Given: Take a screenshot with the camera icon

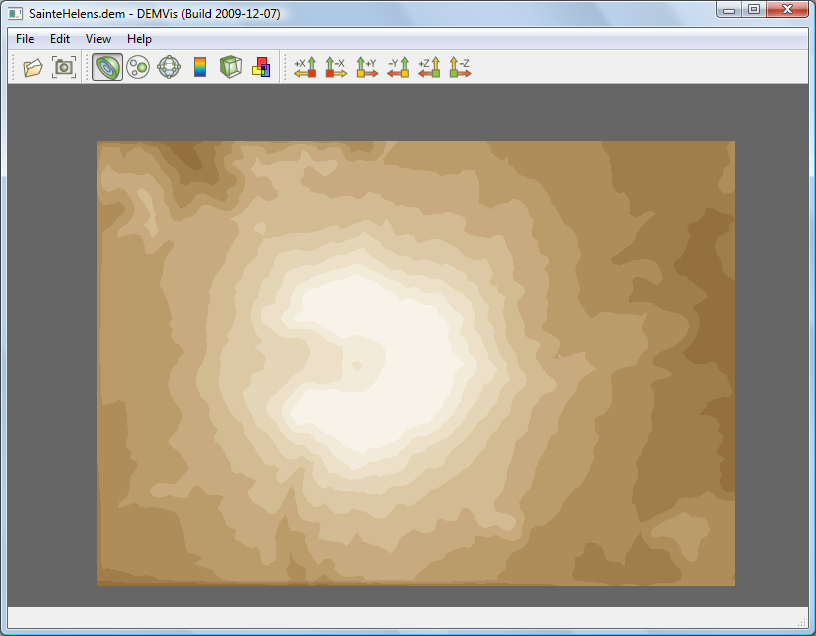Looking at the screenshot, I should (x=64, y=68).
